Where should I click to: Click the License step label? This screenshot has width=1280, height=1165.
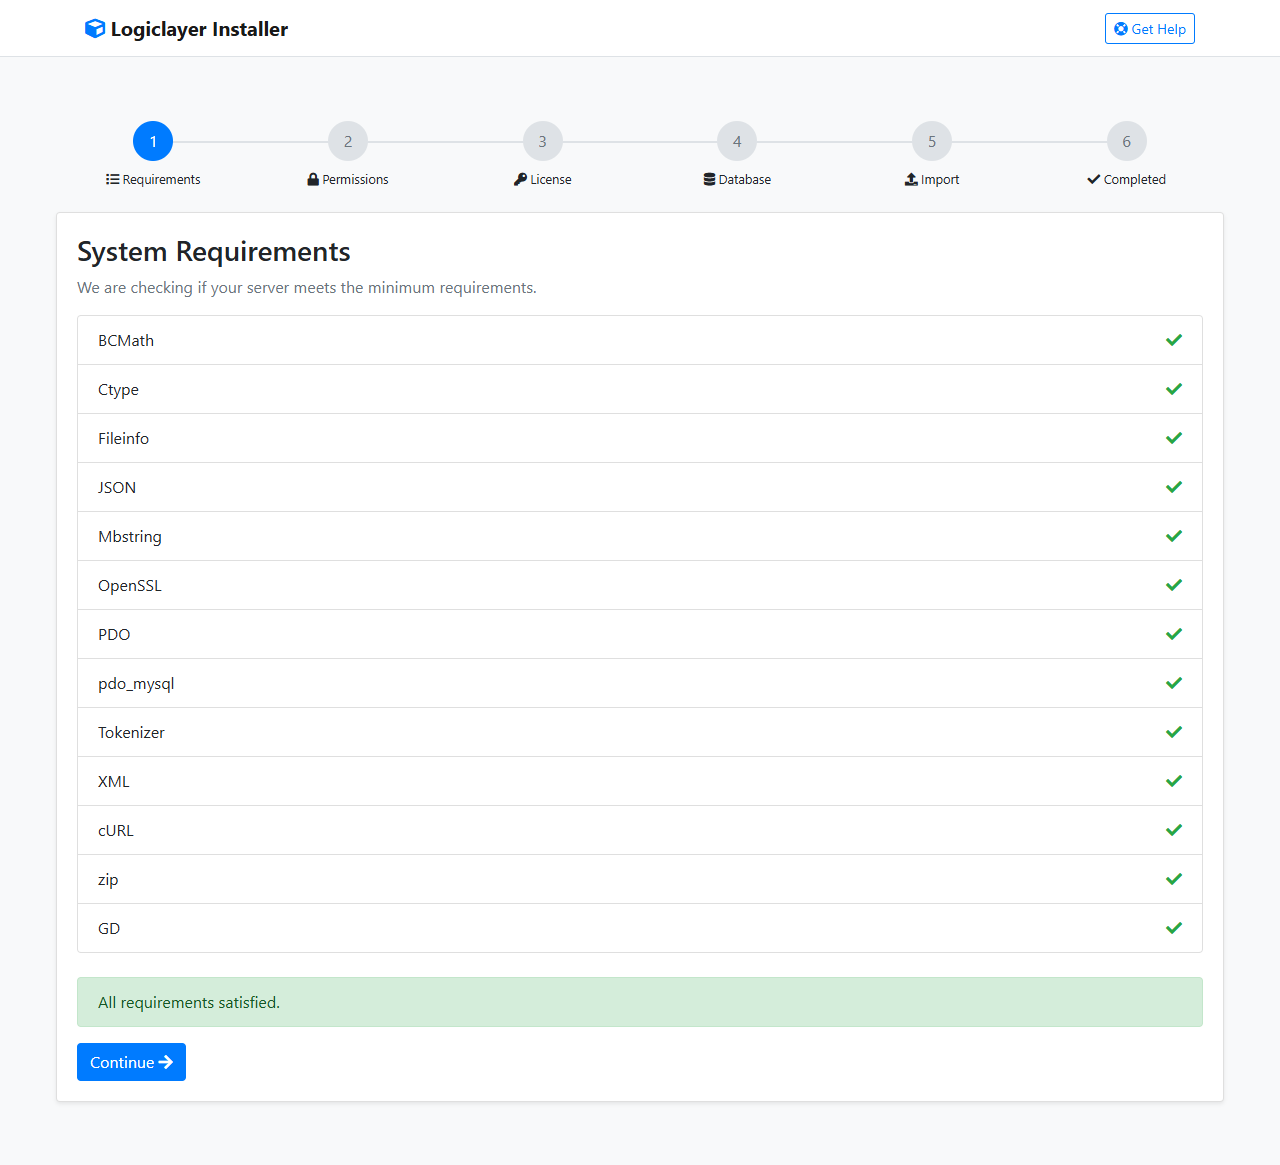tap(543, 180)
